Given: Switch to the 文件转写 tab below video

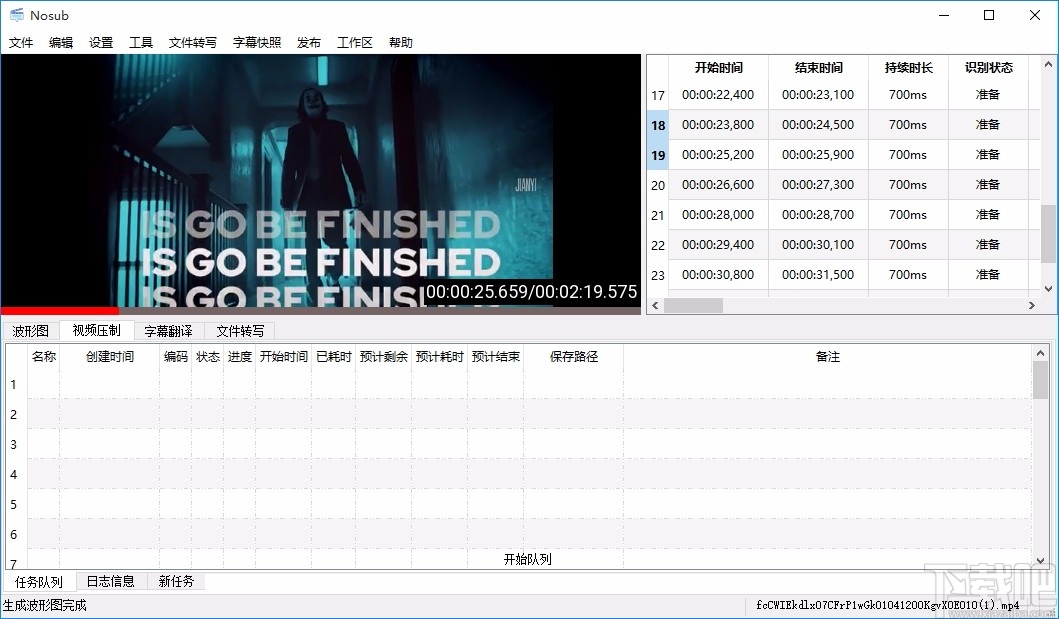Looking at the screenshot, I should (x=240, y=331).
